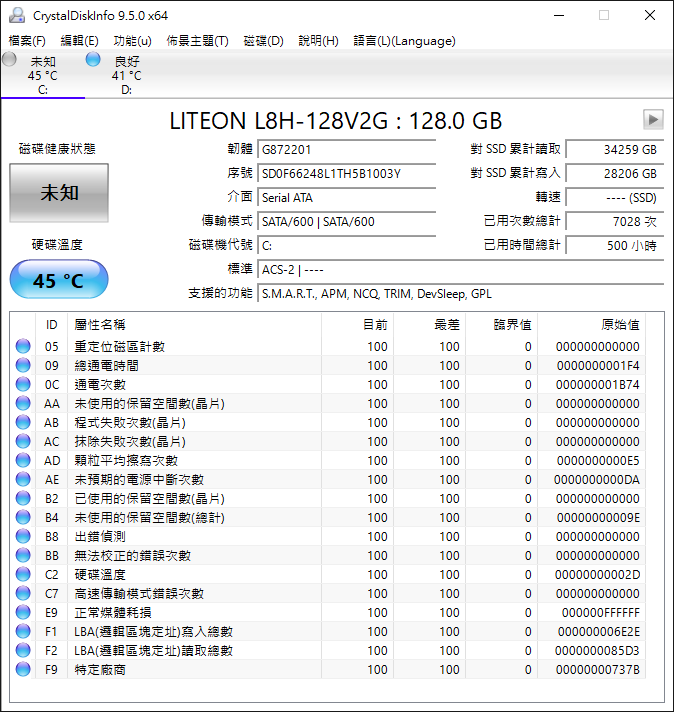Click the blue status icon for ID B8
This screenshot has height=712, width=674.
[23, 536]
